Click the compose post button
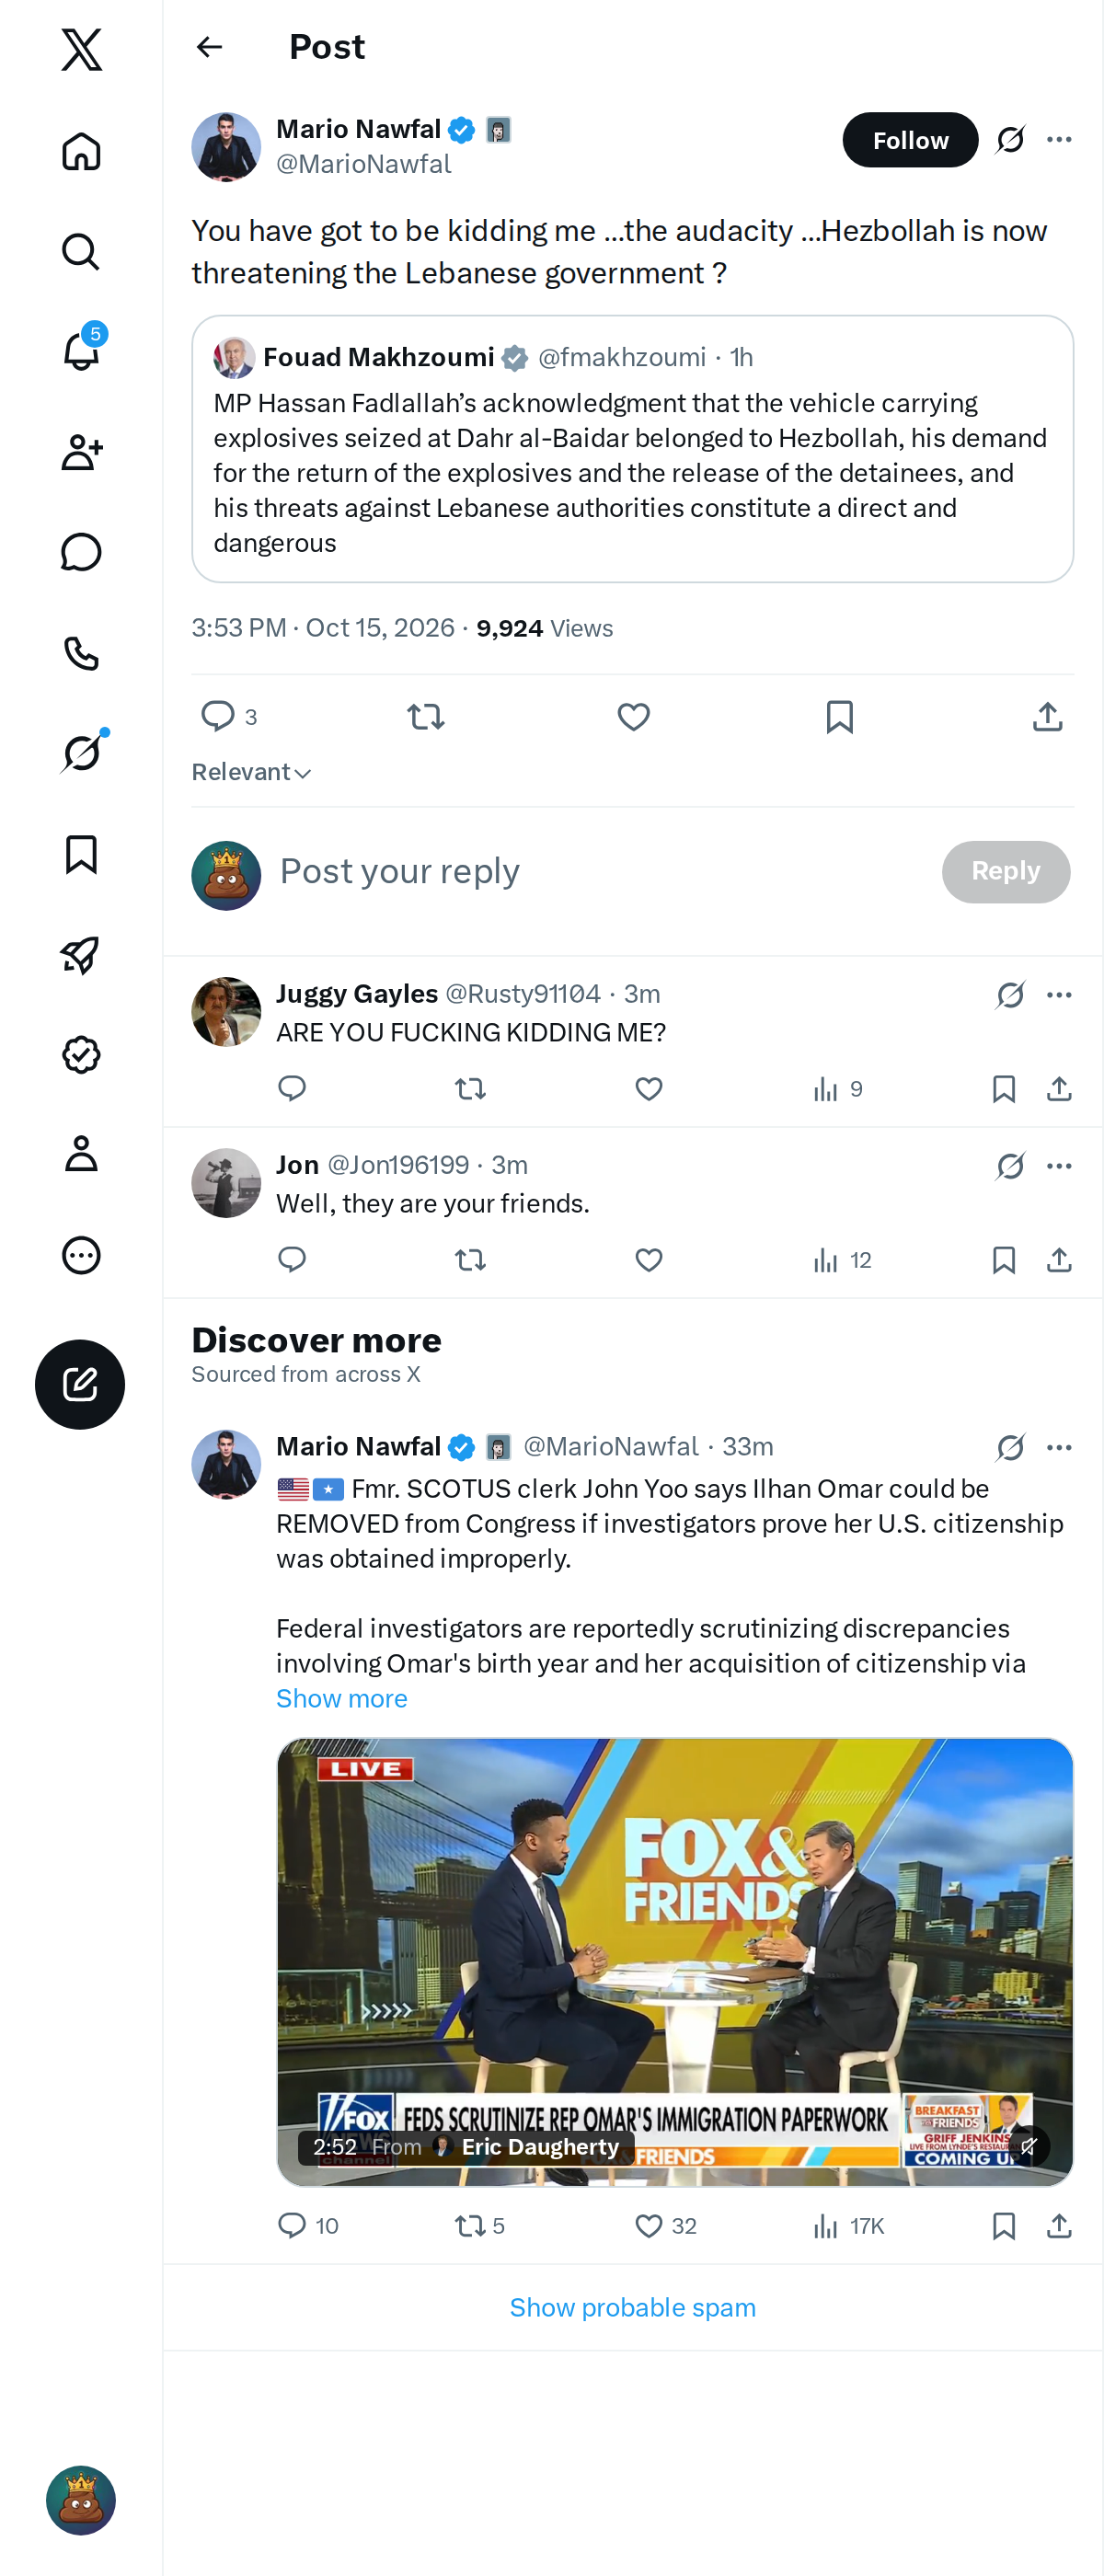Image resolution: width=1104 pixels, height=2576 pixels. (80, 1384)
